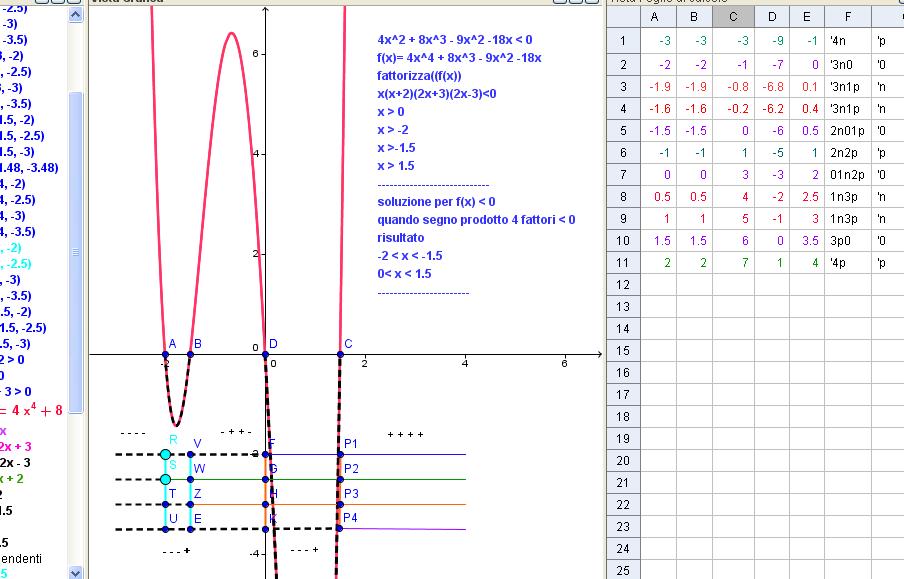The image size is (904, 579).
Task: Select point B on the x-axis
Action: pyautogui.click(x=191, y=354)
